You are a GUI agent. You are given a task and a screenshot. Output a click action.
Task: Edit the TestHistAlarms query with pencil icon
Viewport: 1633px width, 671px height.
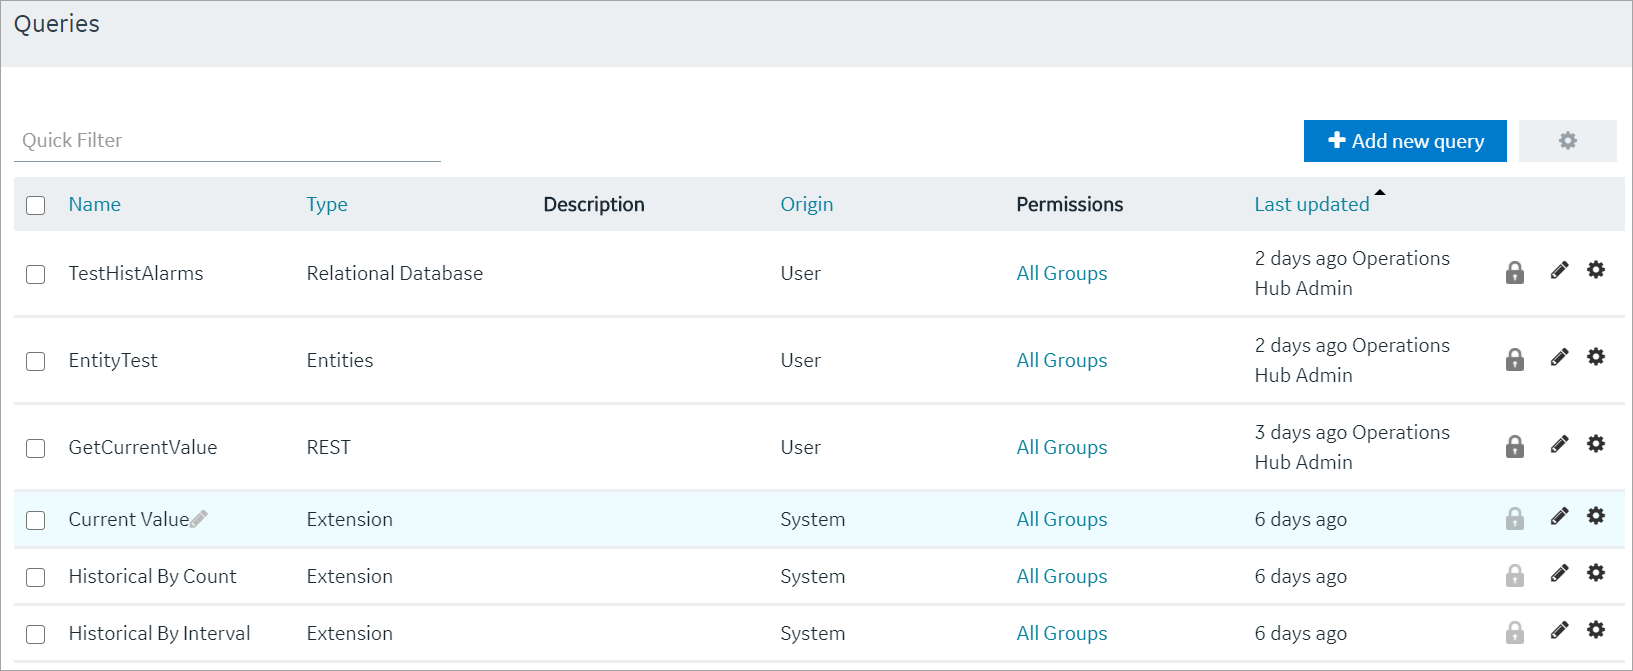(1559, 270)
